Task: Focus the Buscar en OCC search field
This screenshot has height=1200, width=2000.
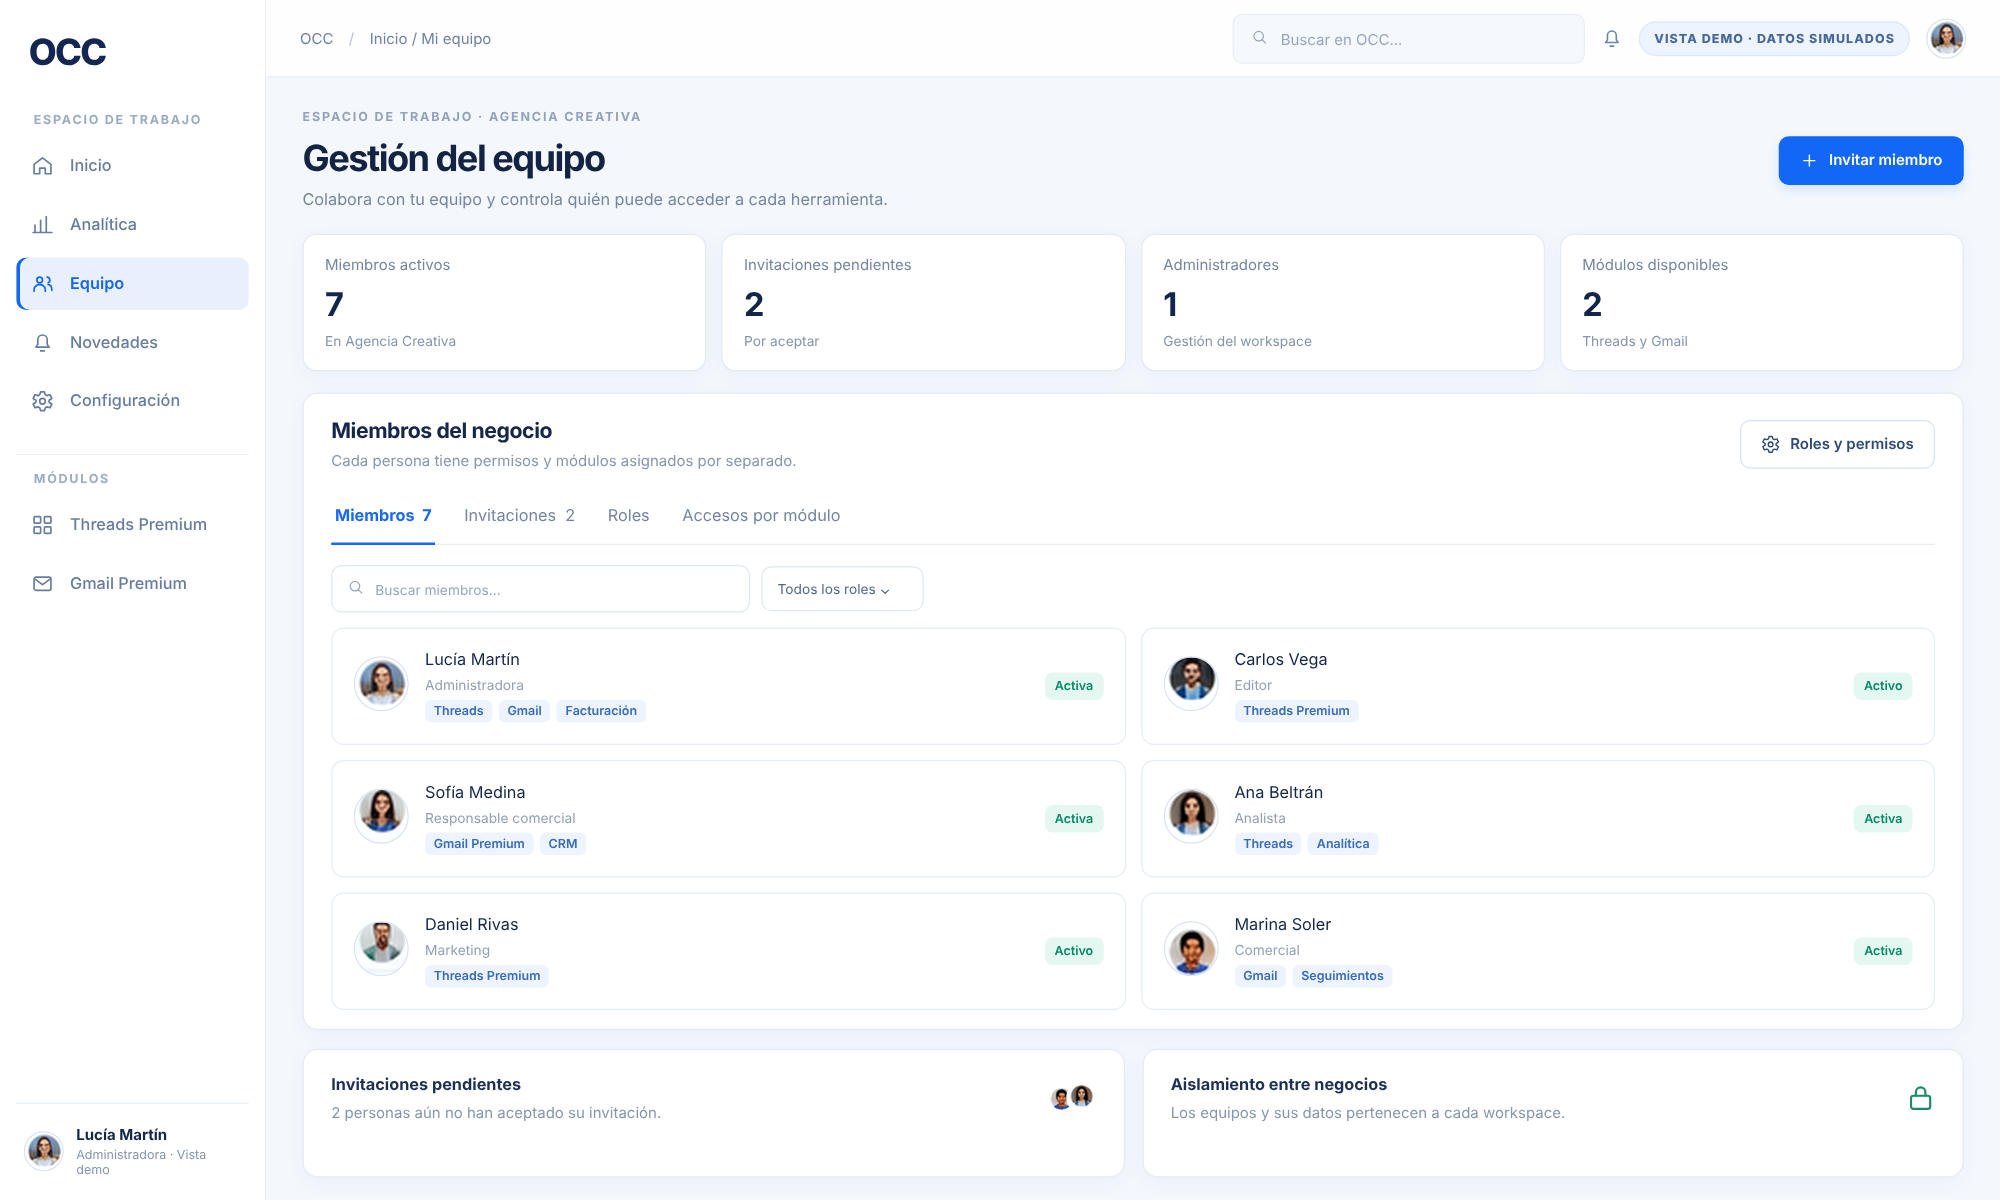Action: (1408, 39)
